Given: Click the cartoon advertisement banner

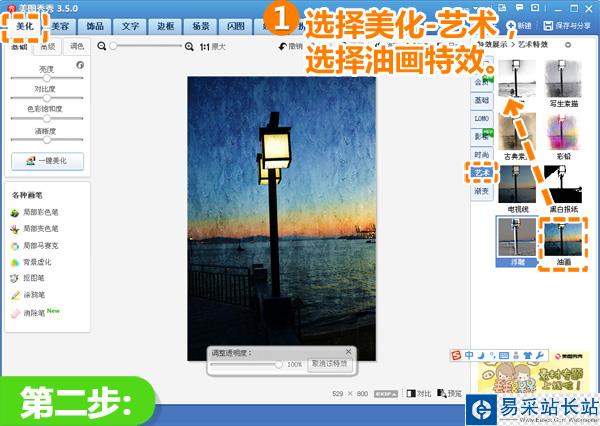Looking at the screenshot, I should 533,371.
